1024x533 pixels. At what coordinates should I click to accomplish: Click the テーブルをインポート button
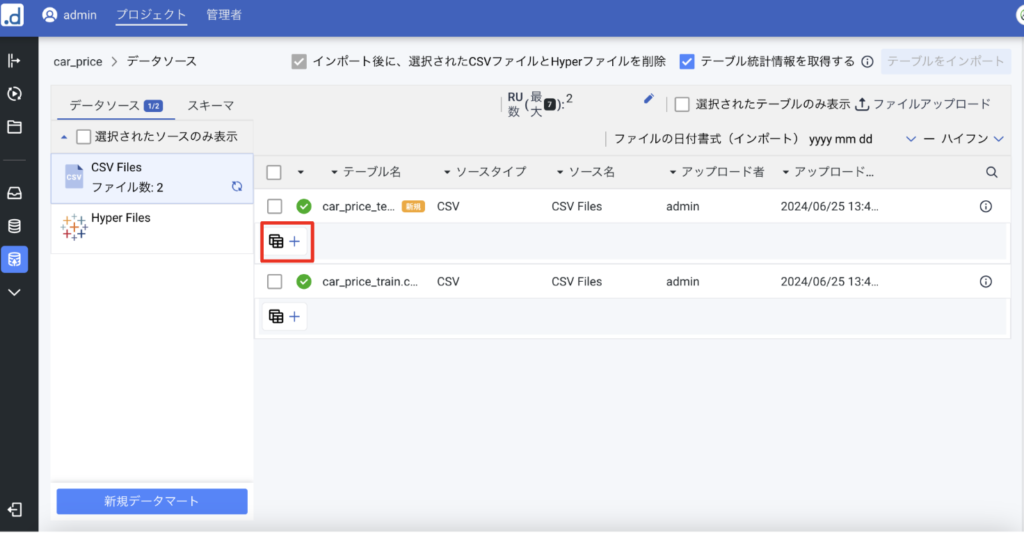(x=946, y=61)
